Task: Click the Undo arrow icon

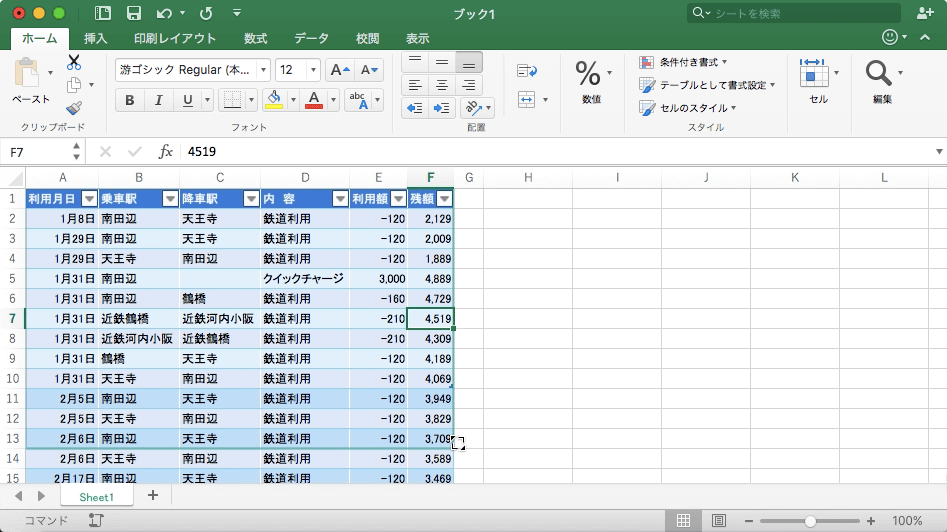Action: click(x=164, y=13)
